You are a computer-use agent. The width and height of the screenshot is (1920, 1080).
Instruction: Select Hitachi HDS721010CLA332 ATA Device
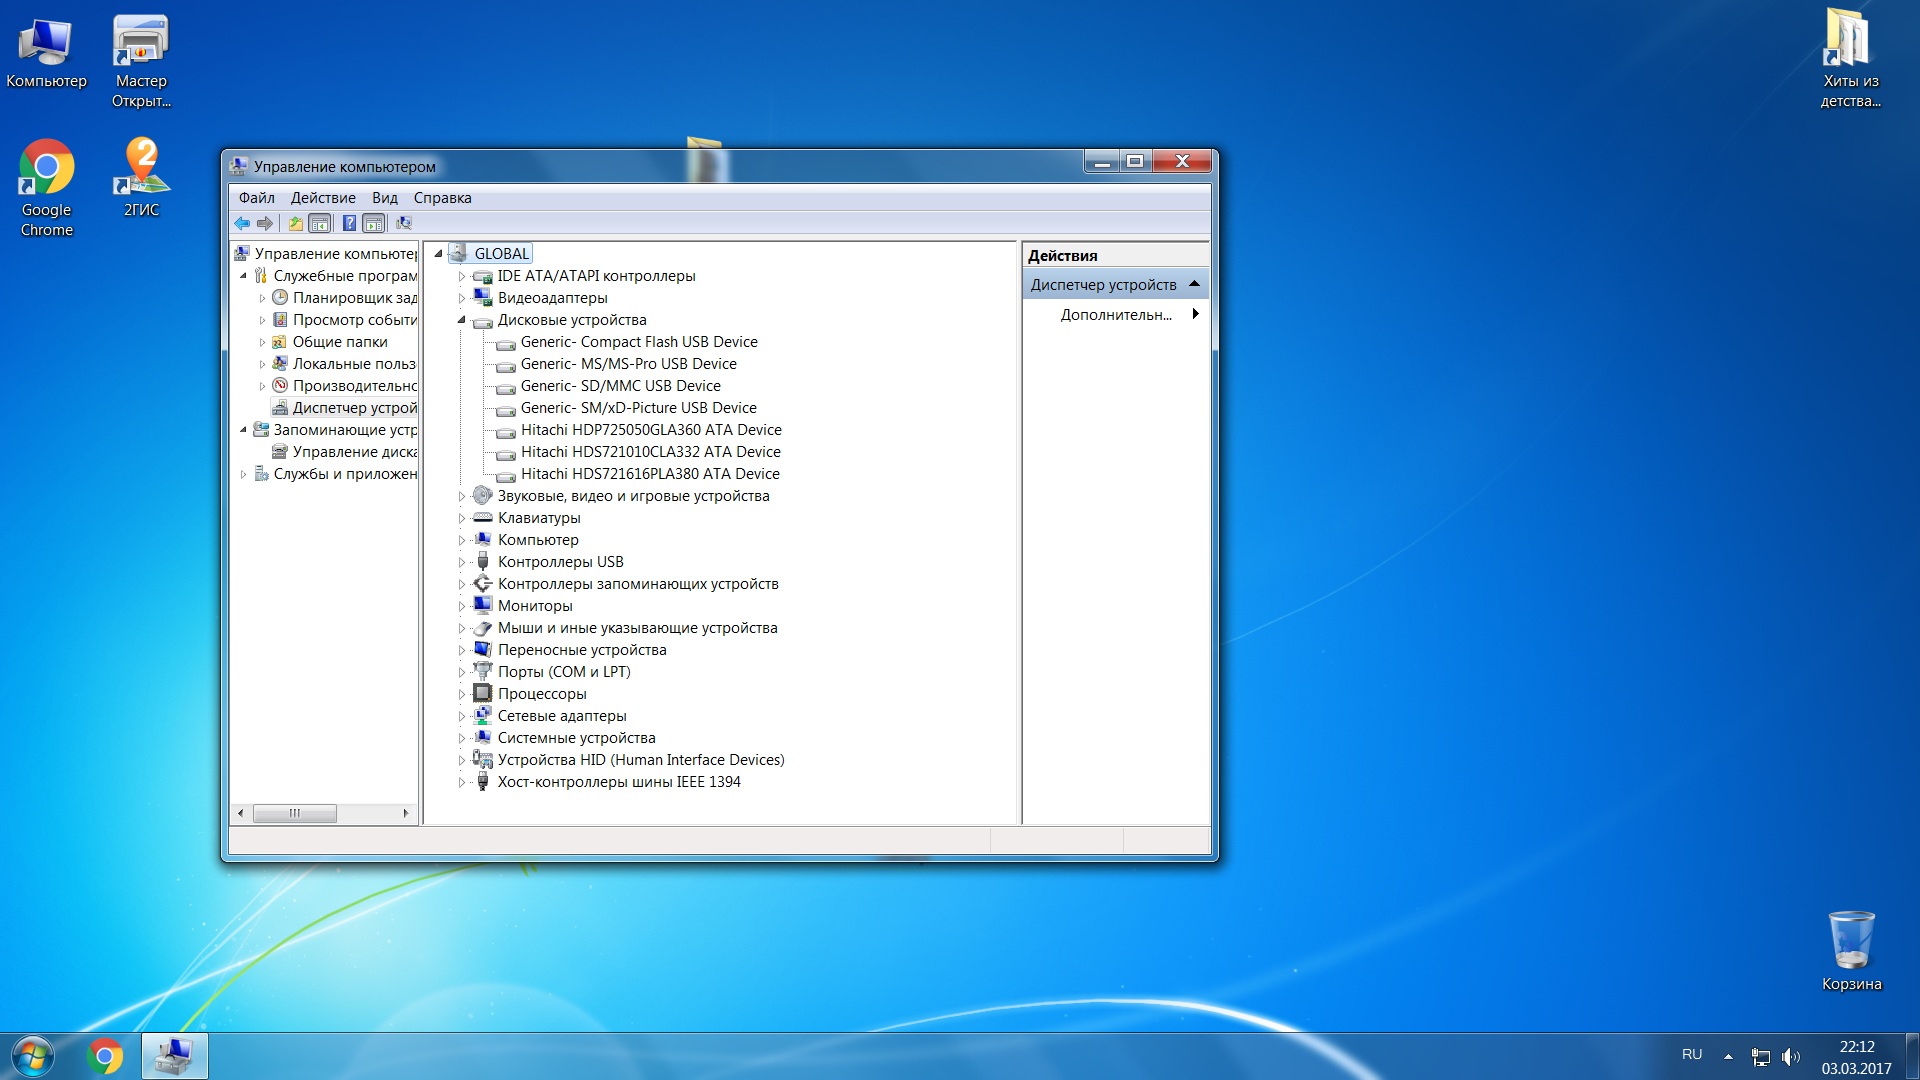tap(650, 452)
